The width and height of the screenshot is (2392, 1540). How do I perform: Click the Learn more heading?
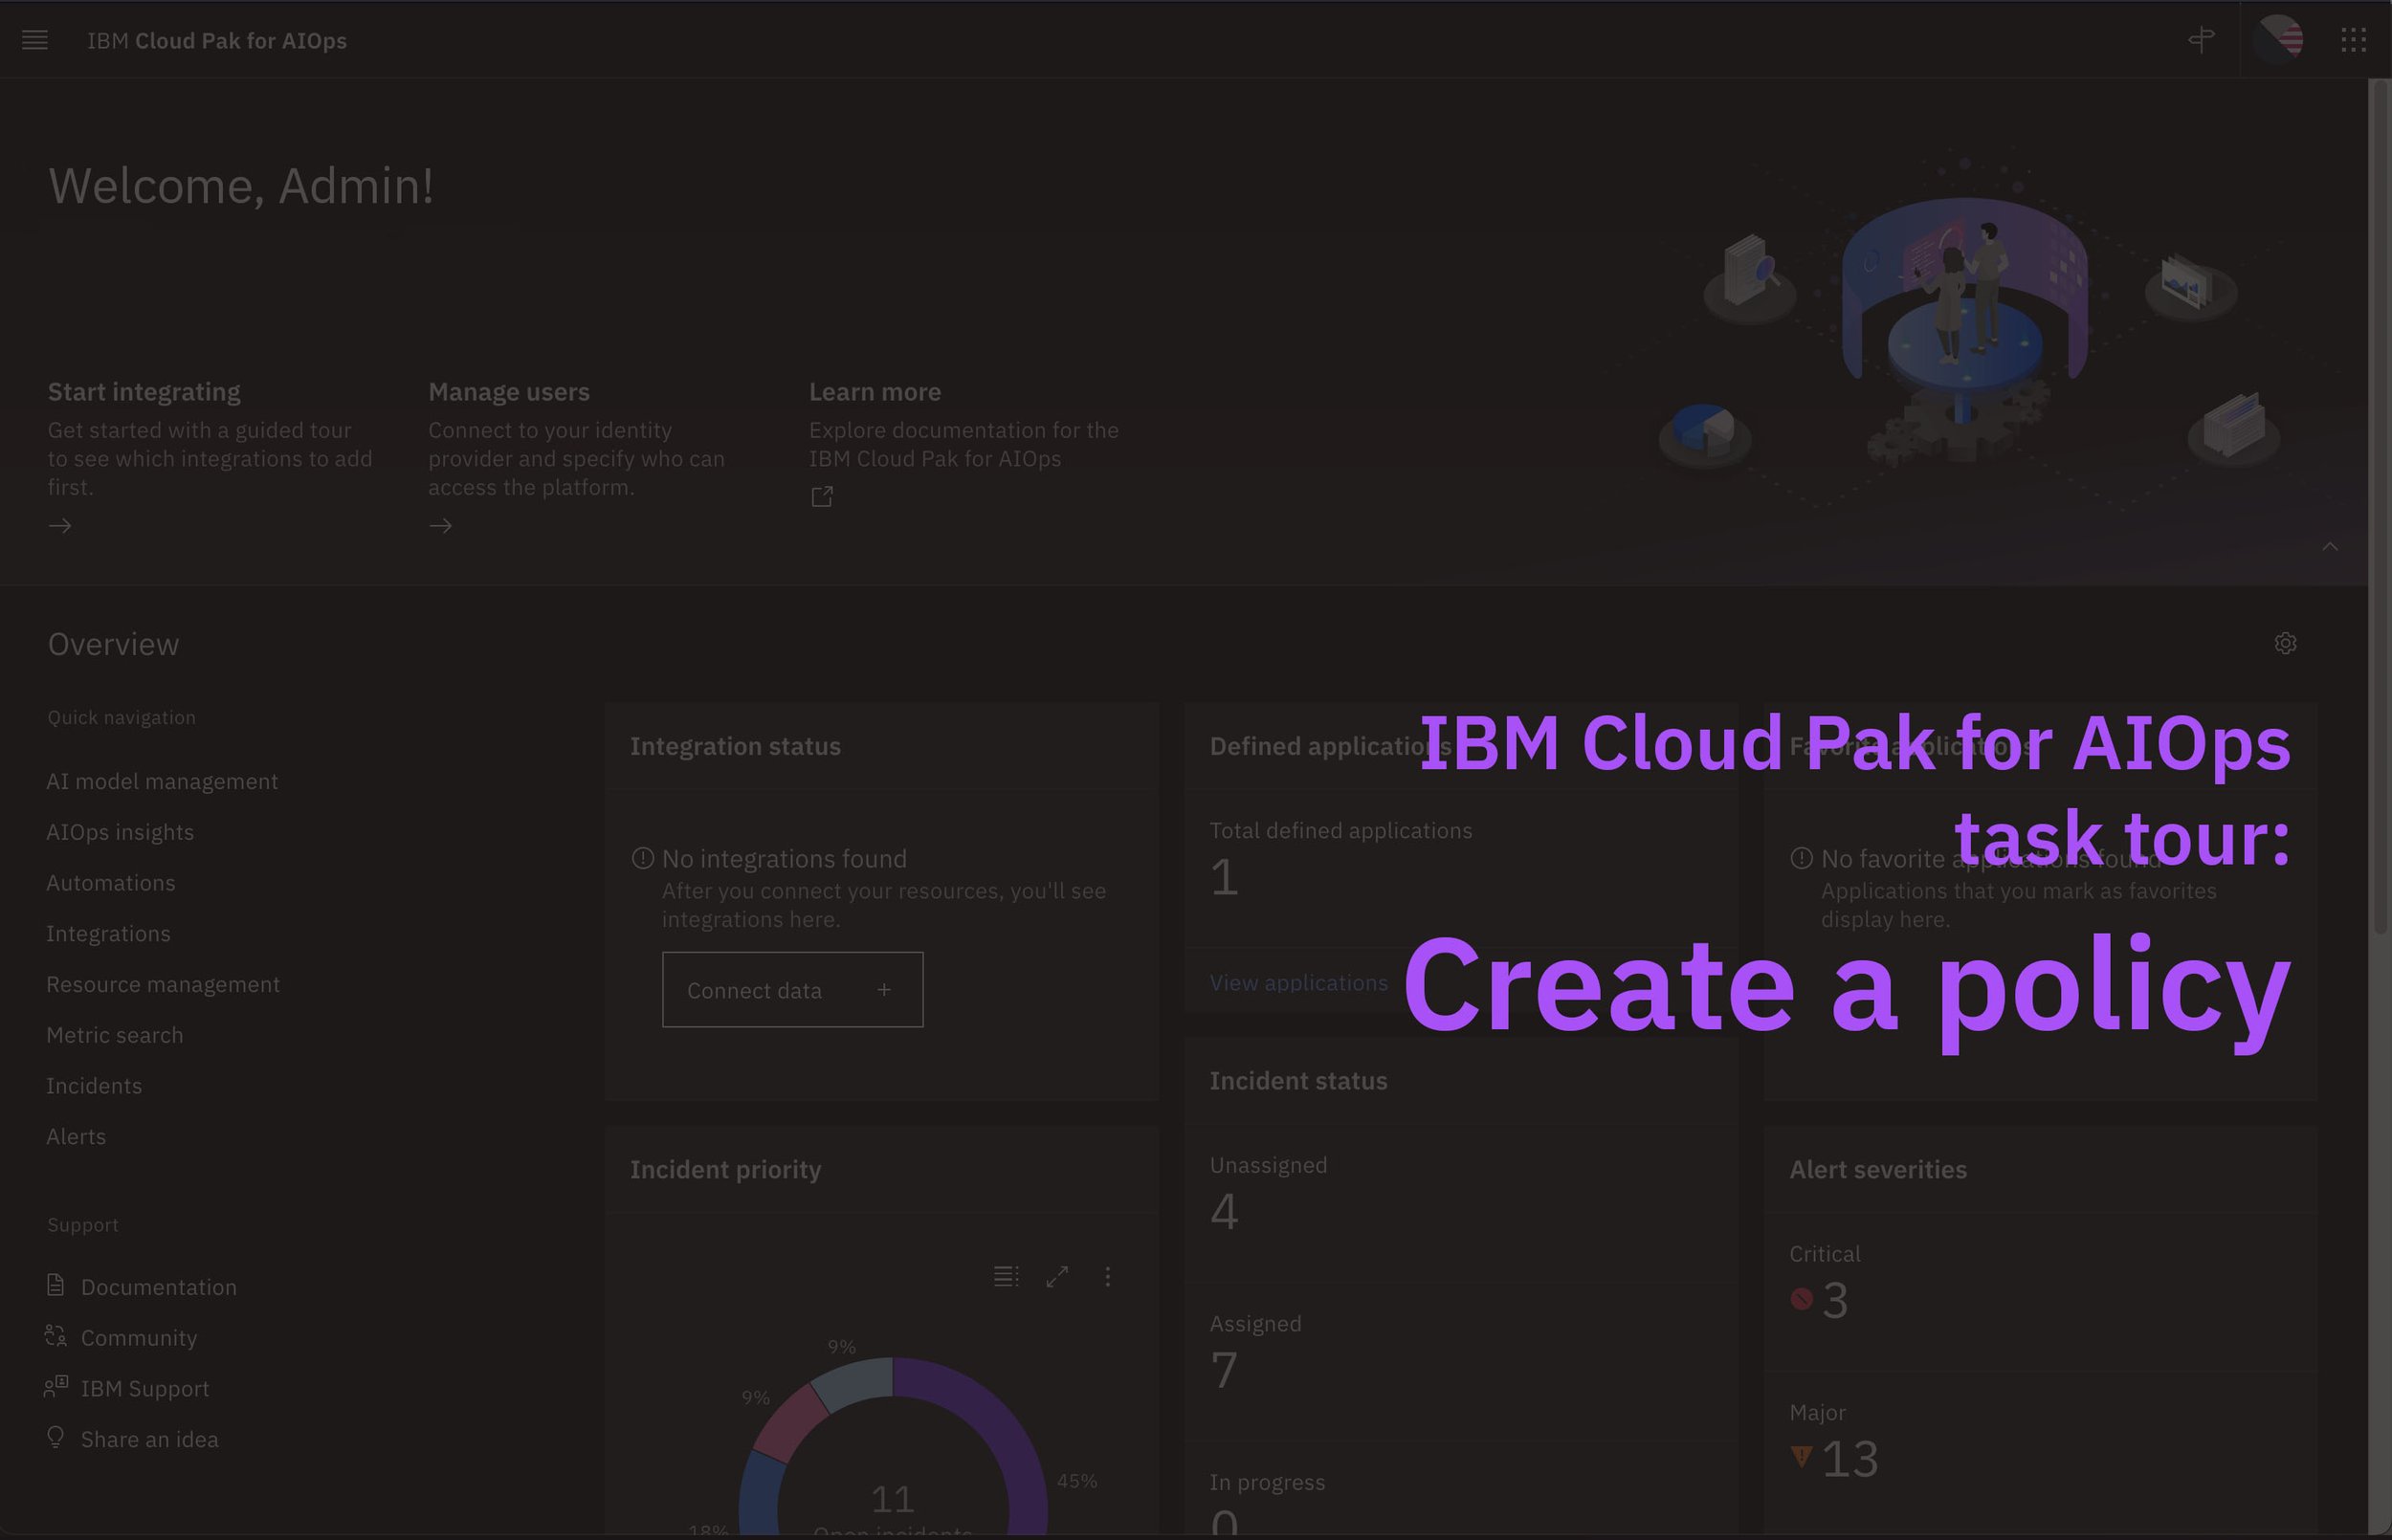click(875, 392)
